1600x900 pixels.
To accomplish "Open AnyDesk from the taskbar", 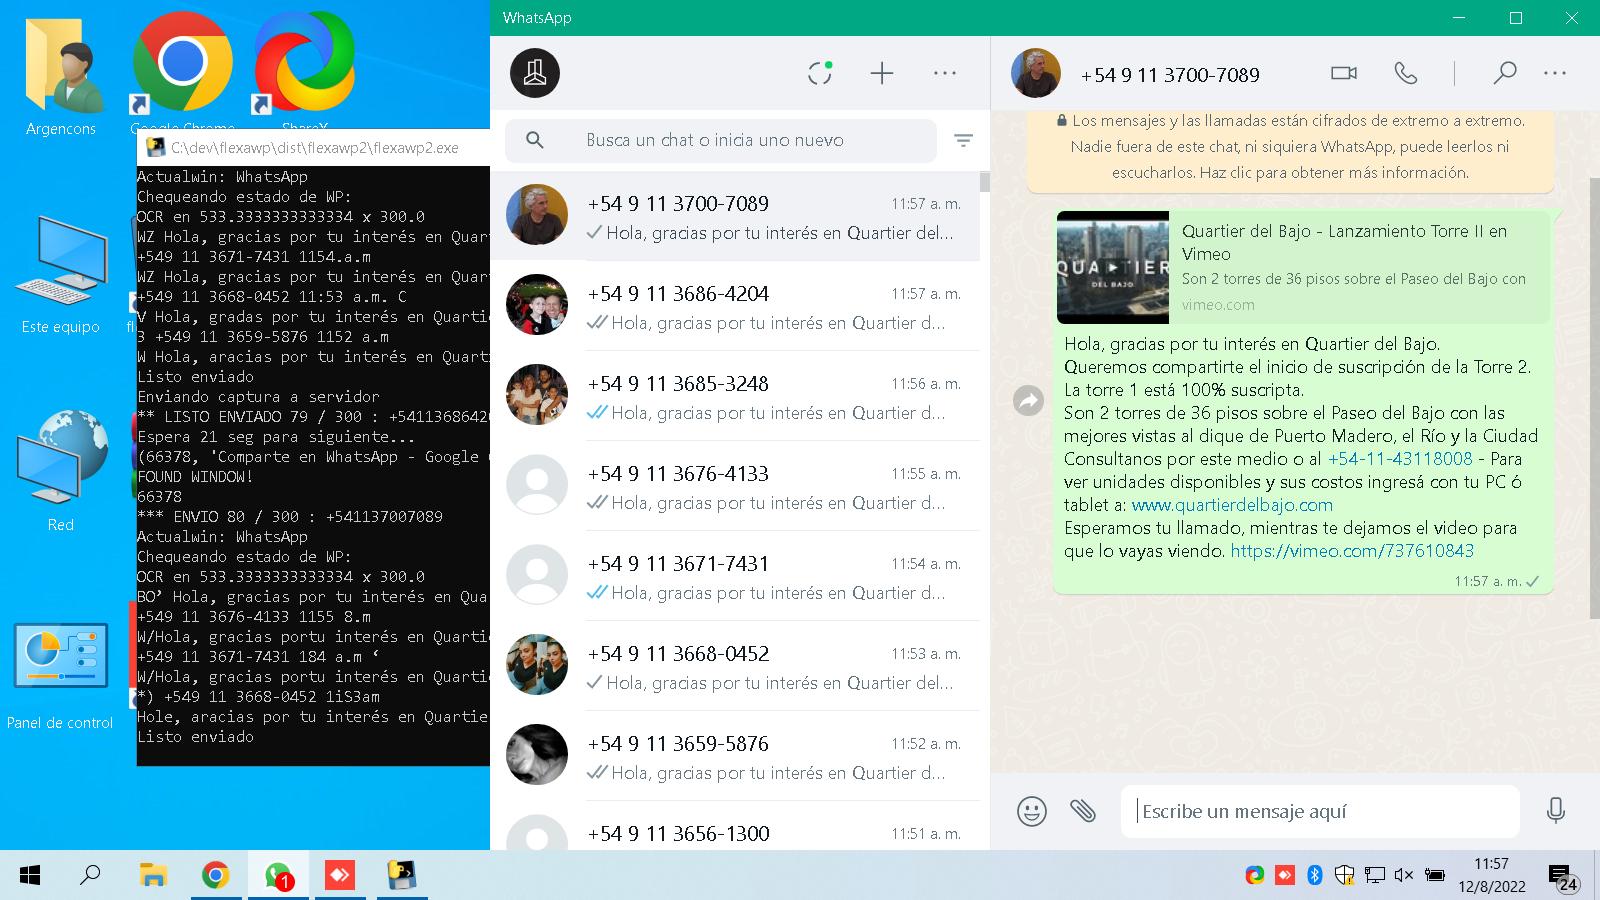I will coord(340,876).
